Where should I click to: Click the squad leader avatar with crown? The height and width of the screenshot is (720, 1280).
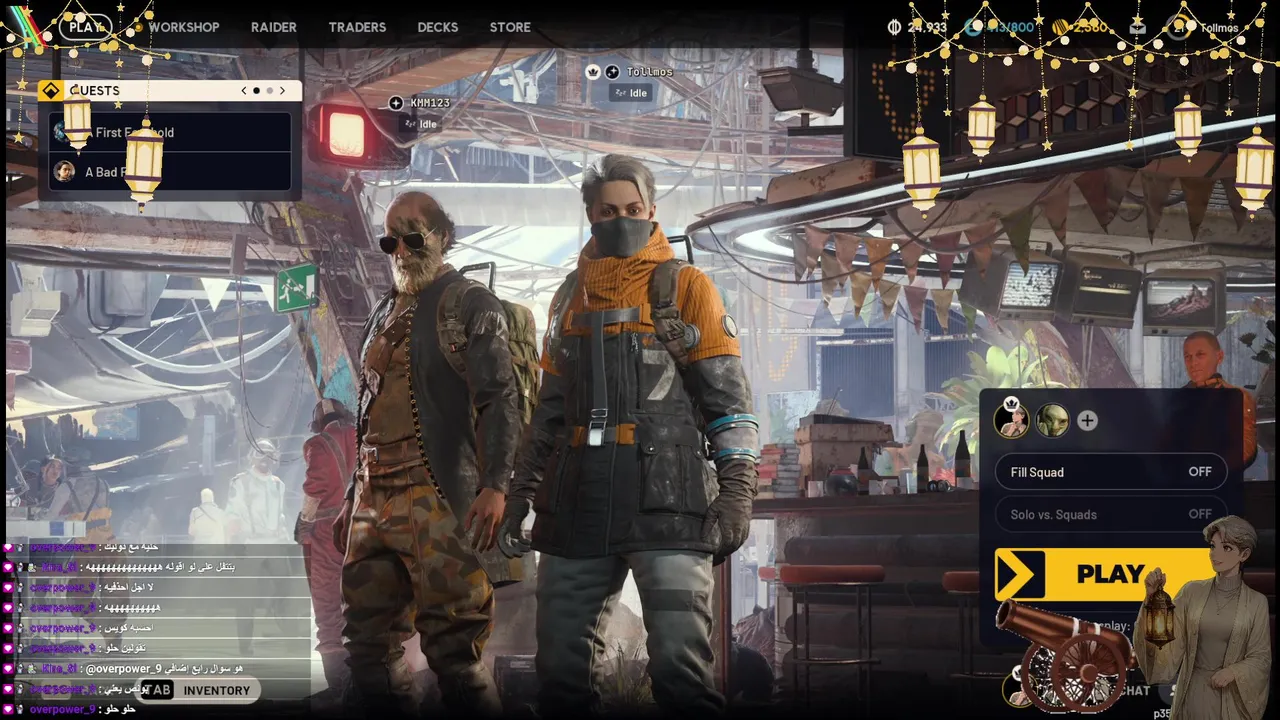(1012, 420)
